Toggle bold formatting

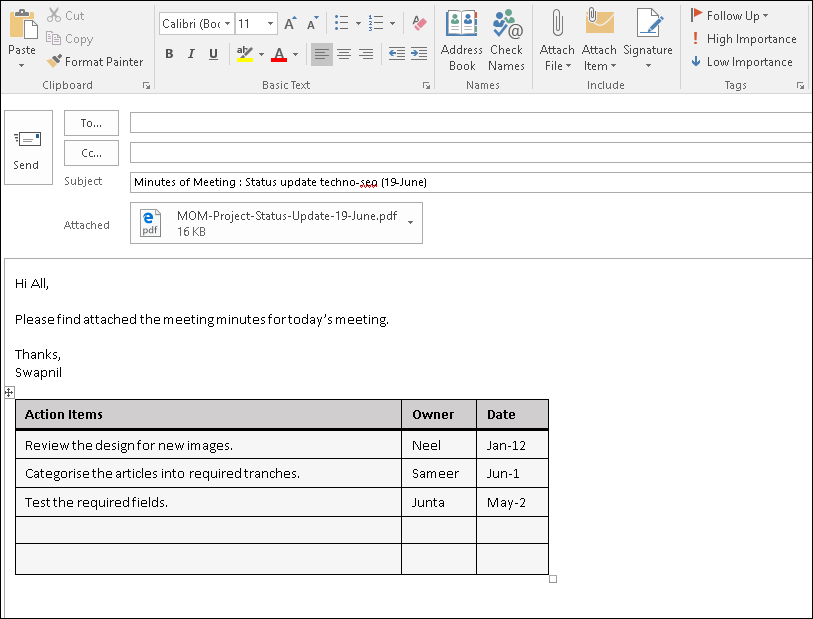tap(169, 54)
